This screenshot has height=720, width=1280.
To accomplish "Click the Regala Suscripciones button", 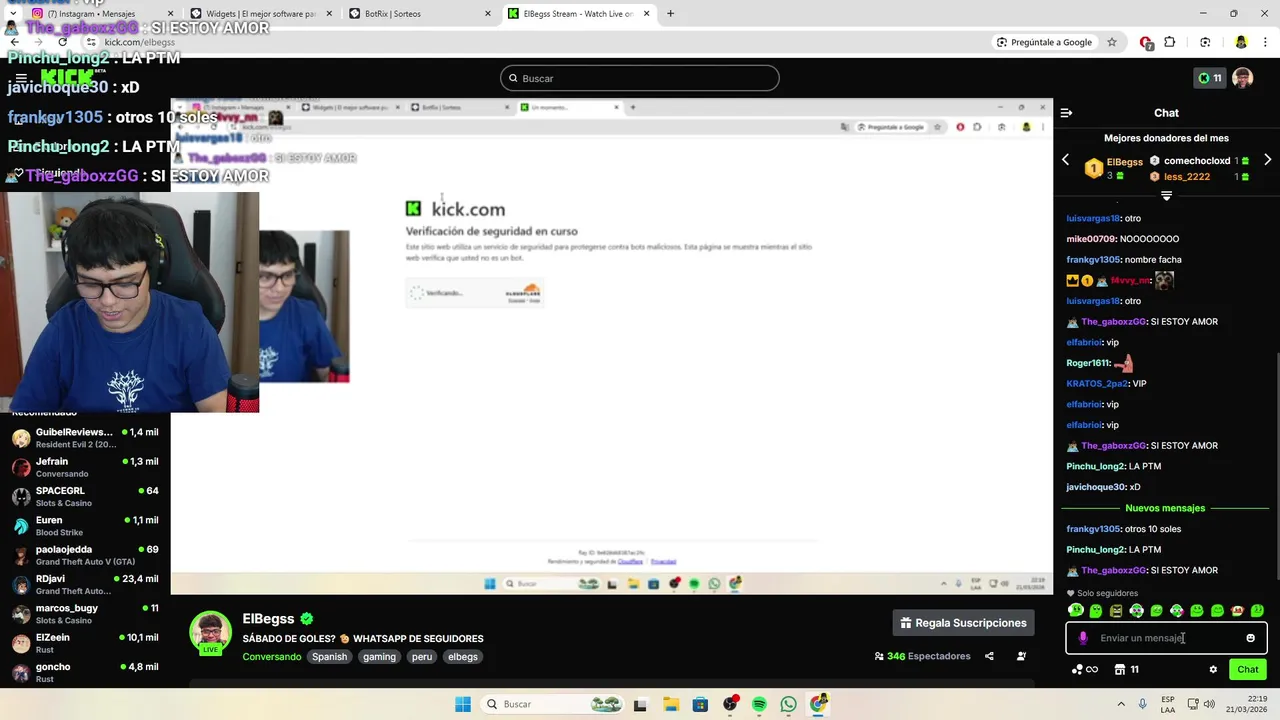I will coord(964,623).
